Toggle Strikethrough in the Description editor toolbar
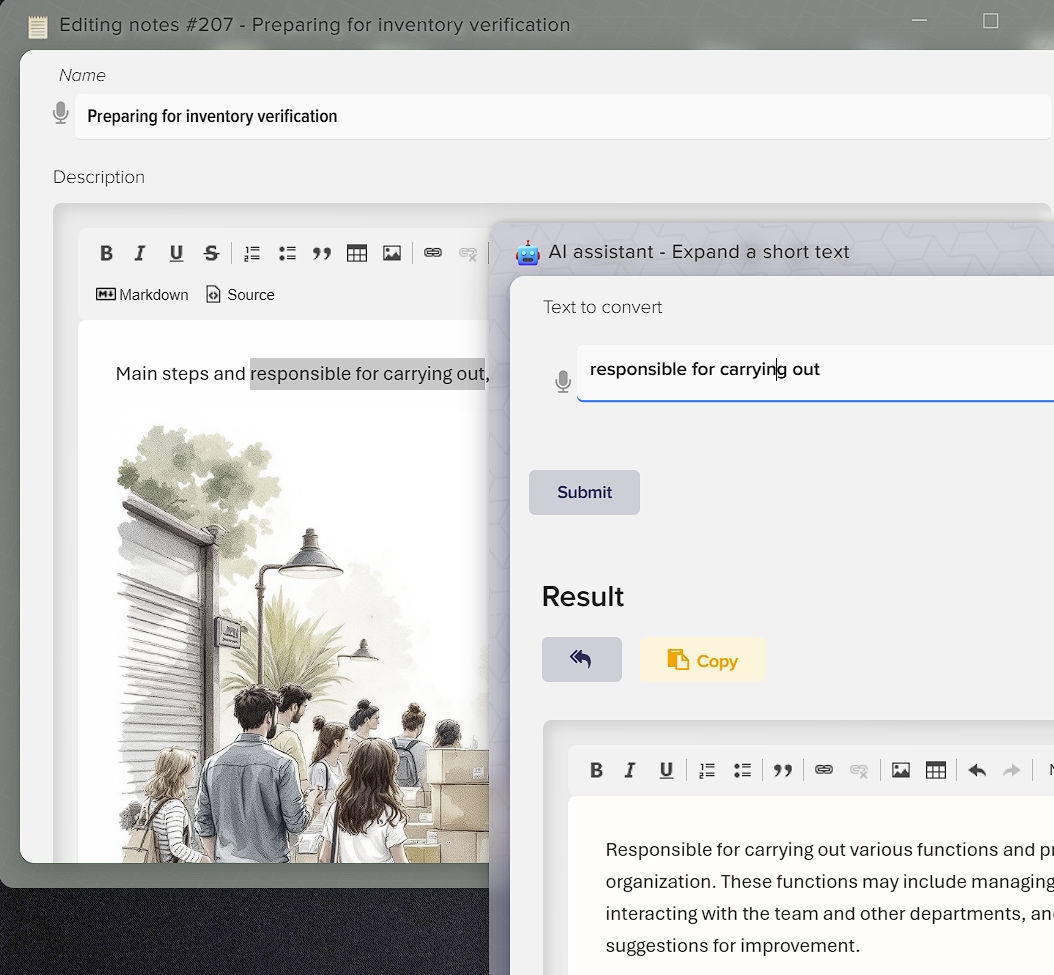The width and height of the screenshot is (1054, 975). pyautogui.click(x=212, y=254)
